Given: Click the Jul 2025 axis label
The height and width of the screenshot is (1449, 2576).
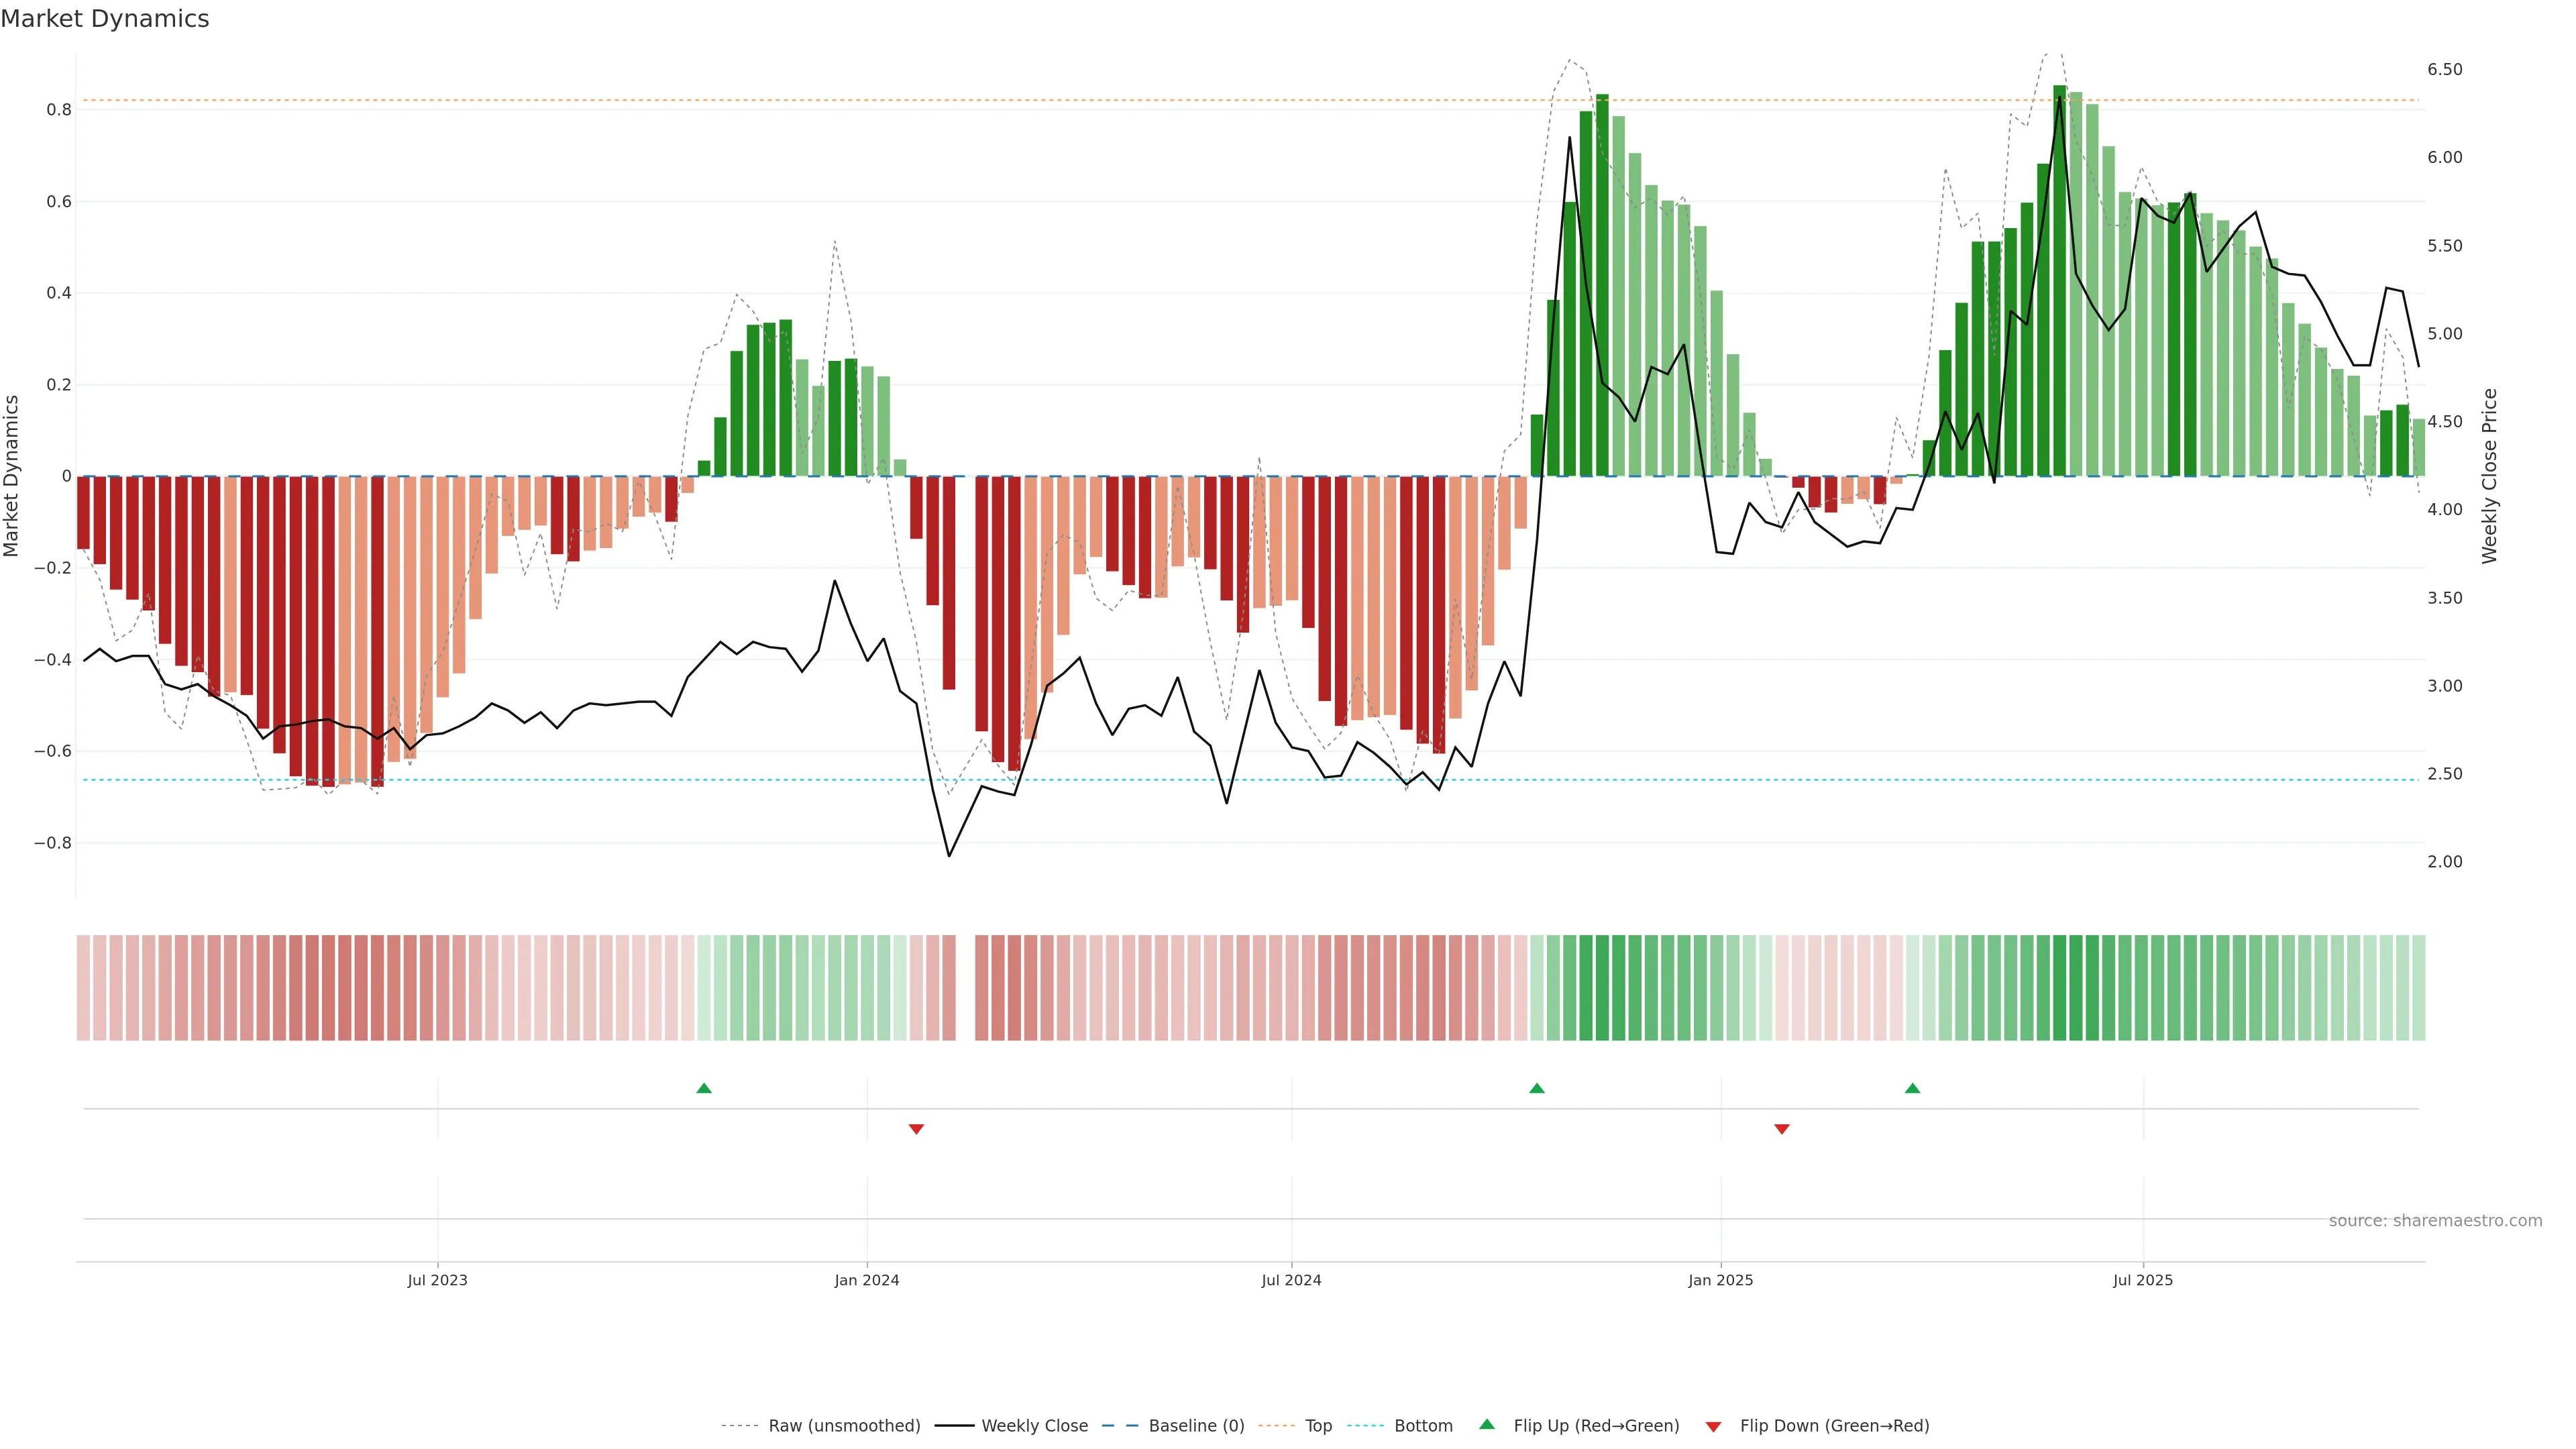Looking at the screenshot, I should pyautogui.click(x=2142, y=1280).
